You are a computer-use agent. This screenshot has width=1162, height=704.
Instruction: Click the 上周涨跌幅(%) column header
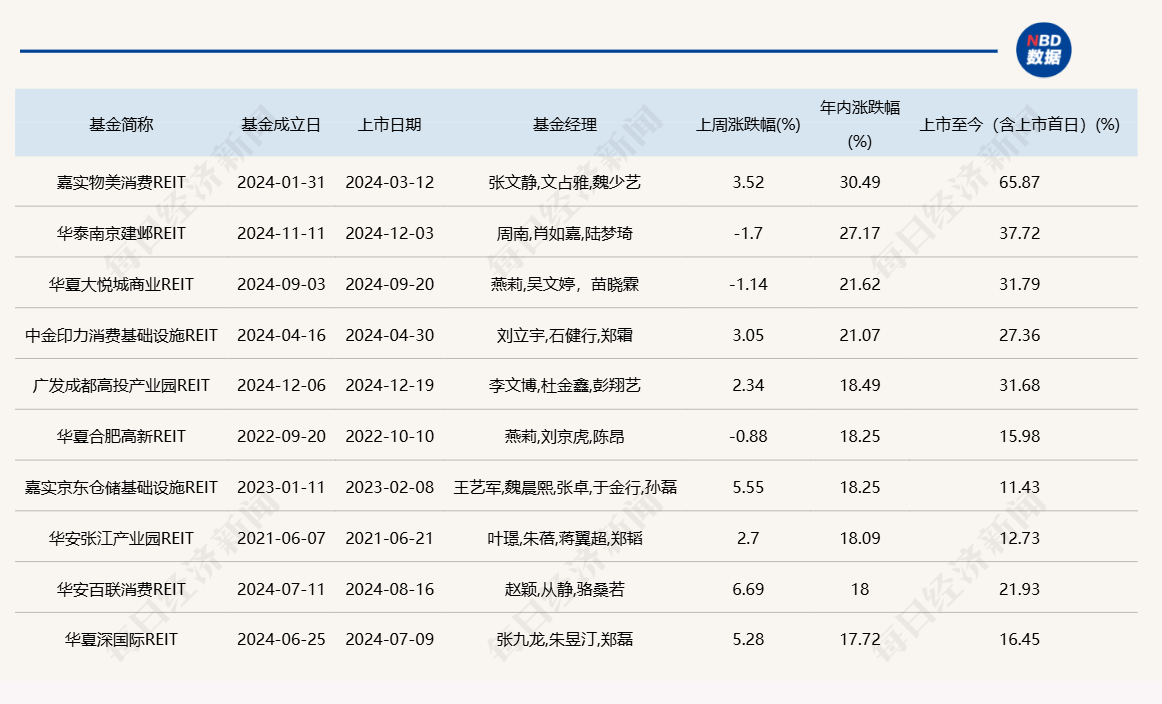coord(748,125)
